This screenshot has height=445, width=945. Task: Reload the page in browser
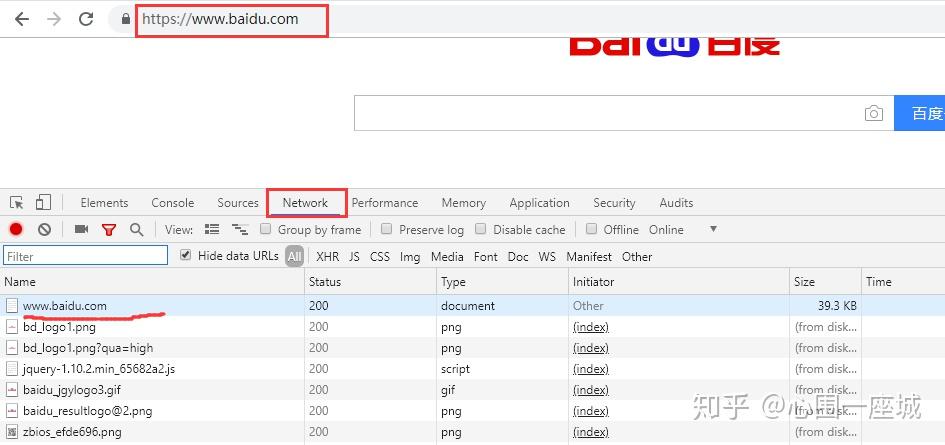point(86,19)
